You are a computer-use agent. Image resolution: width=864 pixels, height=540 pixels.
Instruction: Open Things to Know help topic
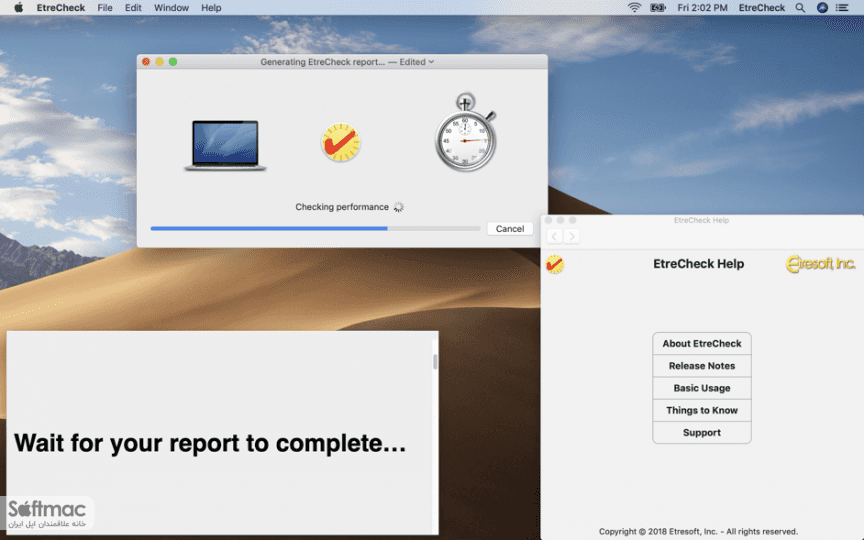tap(702, 411)
